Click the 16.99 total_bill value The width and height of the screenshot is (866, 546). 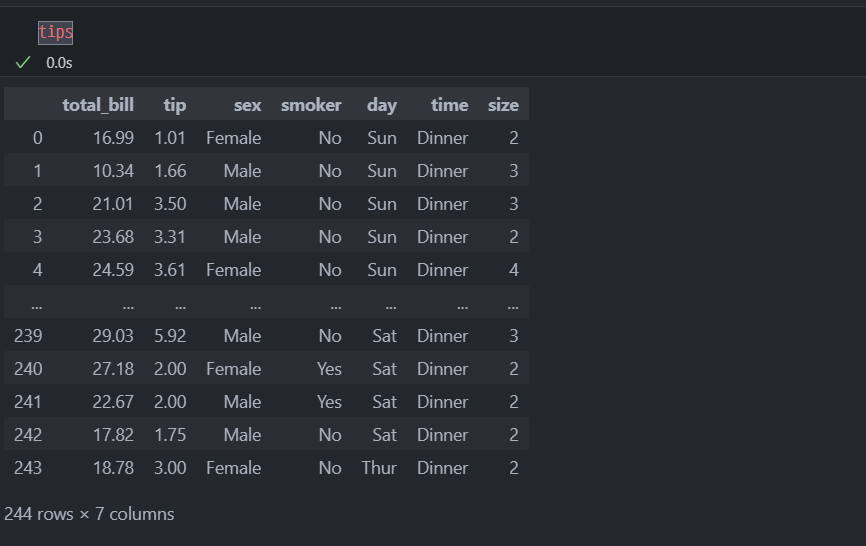coord(113,137)
